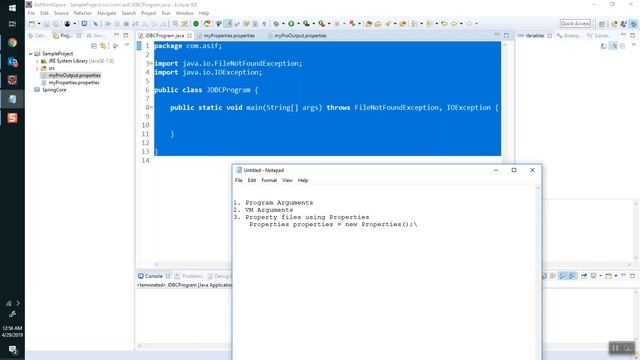
Task: Click the Collapse All icon in Project Explorer
Action: 94,46
